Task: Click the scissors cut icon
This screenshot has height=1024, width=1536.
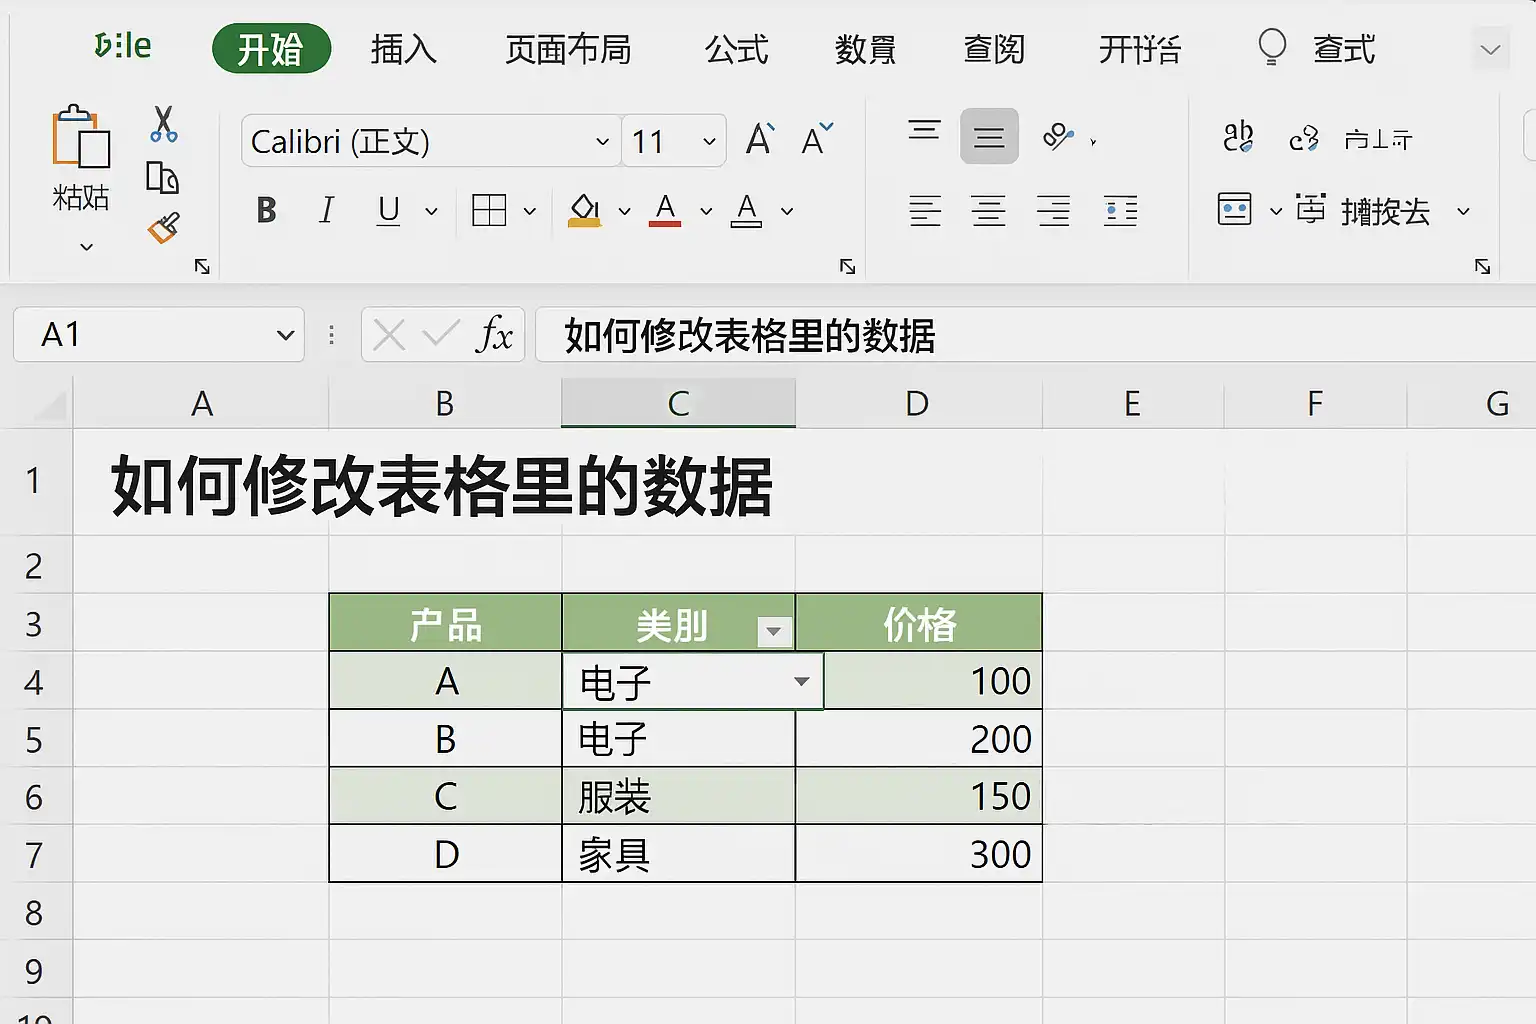Action: pos(163,124)
